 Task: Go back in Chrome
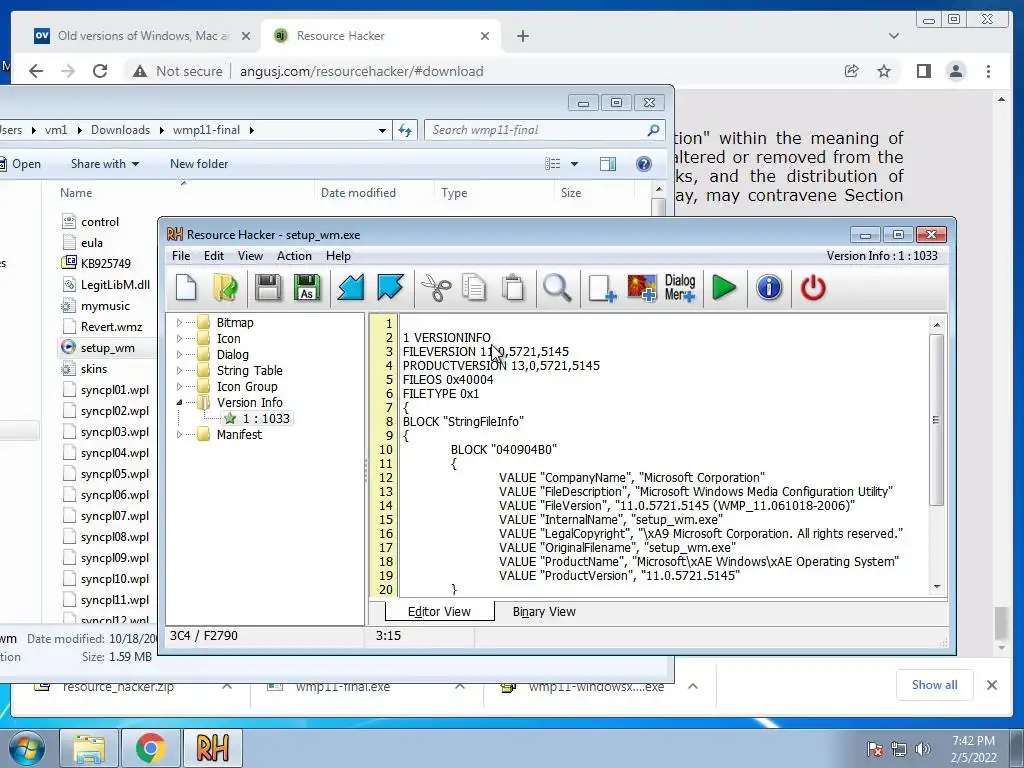[36, 71]
